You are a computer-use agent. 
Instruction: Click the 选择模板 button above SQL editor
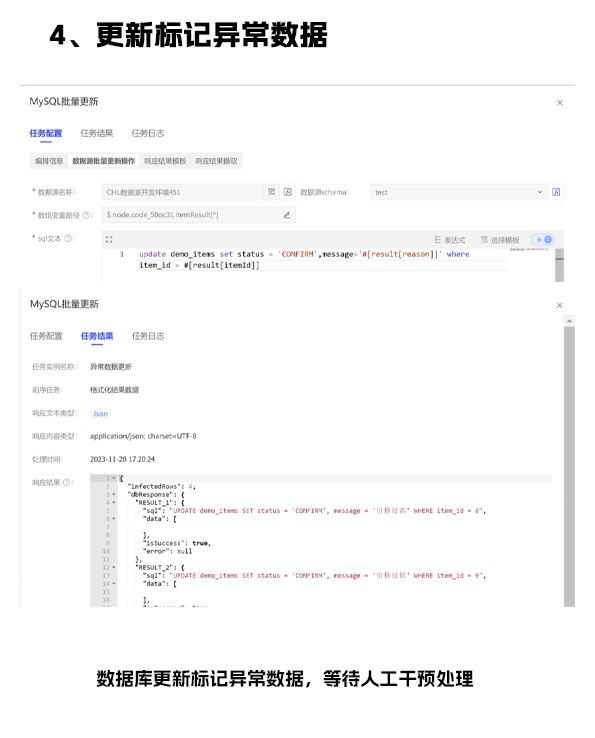pyautogui.click(x=500, y=240)
